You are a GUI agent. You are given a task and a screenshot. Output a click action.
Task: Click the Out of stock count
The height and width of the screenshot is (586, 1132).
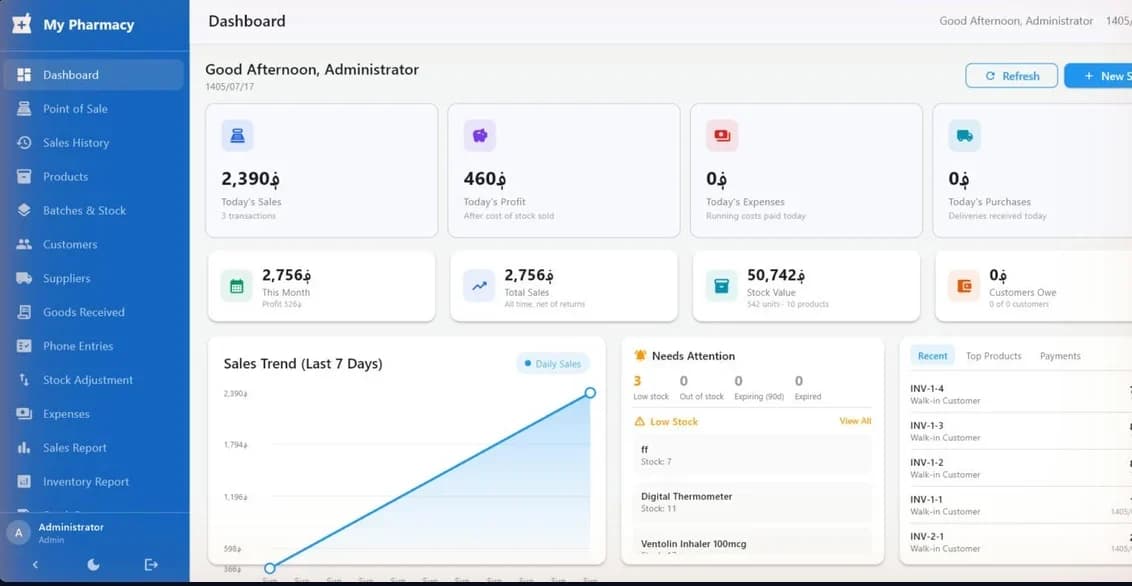coord(684,381)
